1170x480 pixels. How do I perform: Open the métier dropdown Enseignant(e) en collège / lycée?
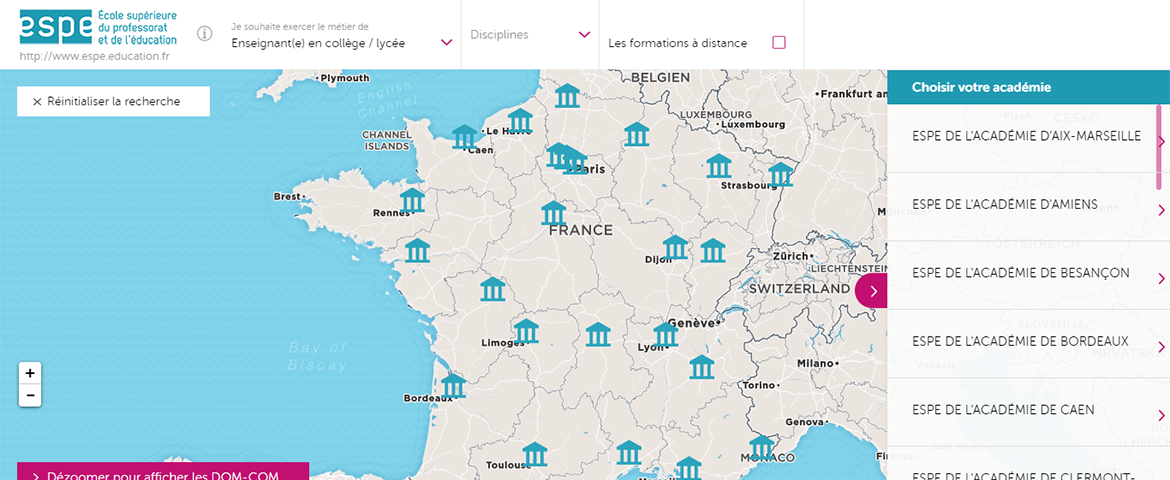coord(342,43)
